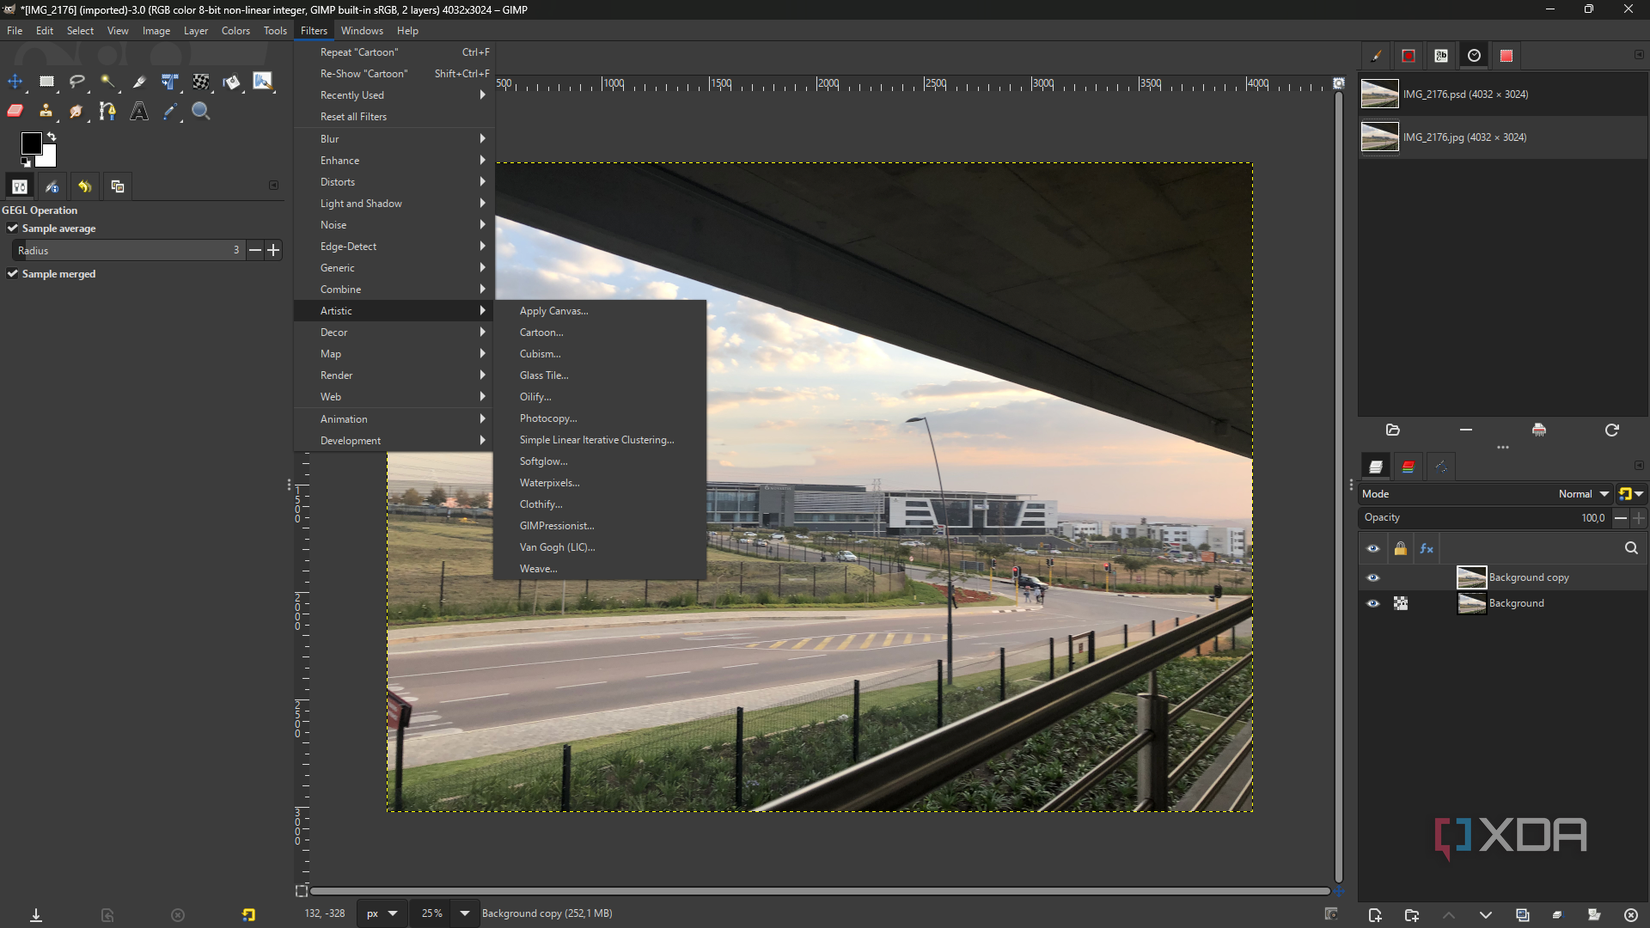This screenshot has height=928, width=1650.
Task: Select the Eraser tool
Action: 15,112
